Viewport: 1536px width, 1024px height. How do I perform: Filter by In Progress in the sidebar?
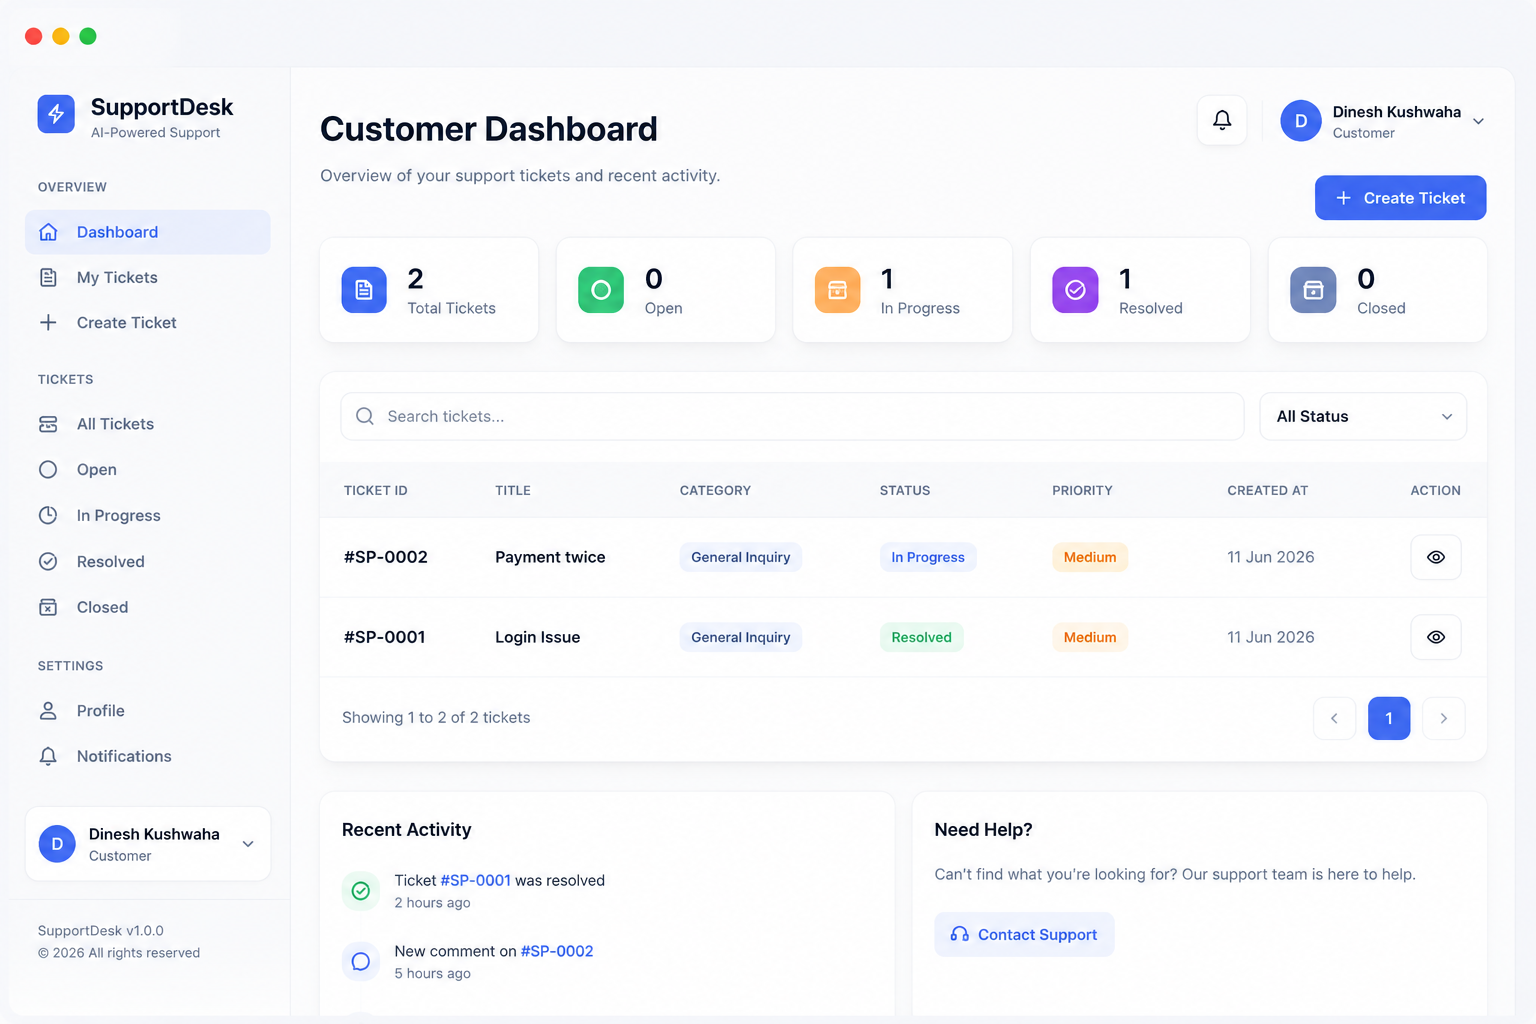148,516
